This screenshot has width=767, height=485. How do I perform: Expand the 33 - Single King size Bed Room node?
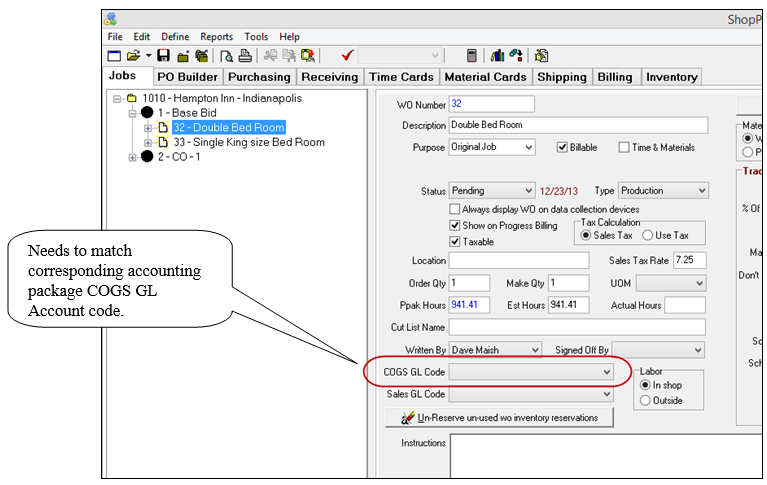click(149, 143)
